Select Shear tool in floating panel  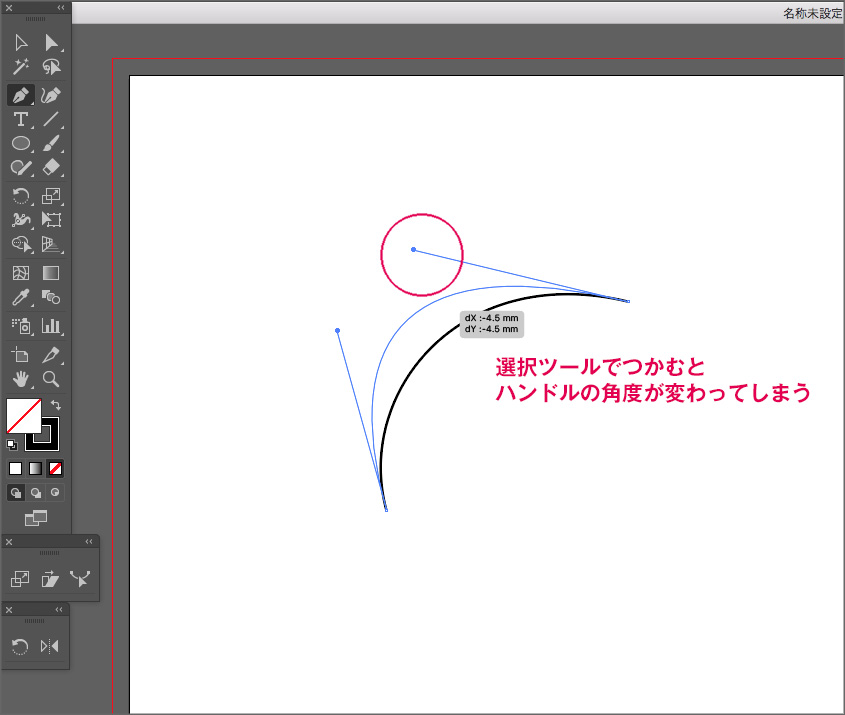pyautogui.click(x=50, y=579)
